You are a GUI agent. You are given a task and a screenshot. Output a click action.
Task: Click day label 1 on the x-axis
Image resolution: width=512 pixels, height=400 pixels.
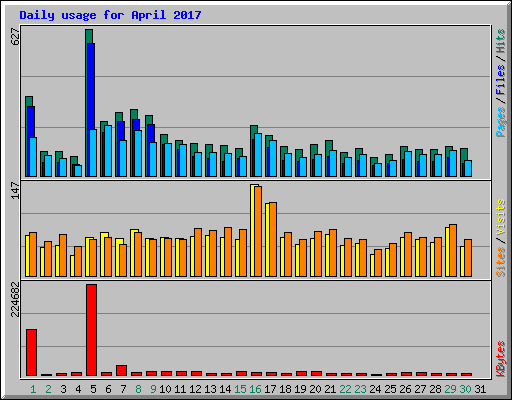click(x=33, y=389)
